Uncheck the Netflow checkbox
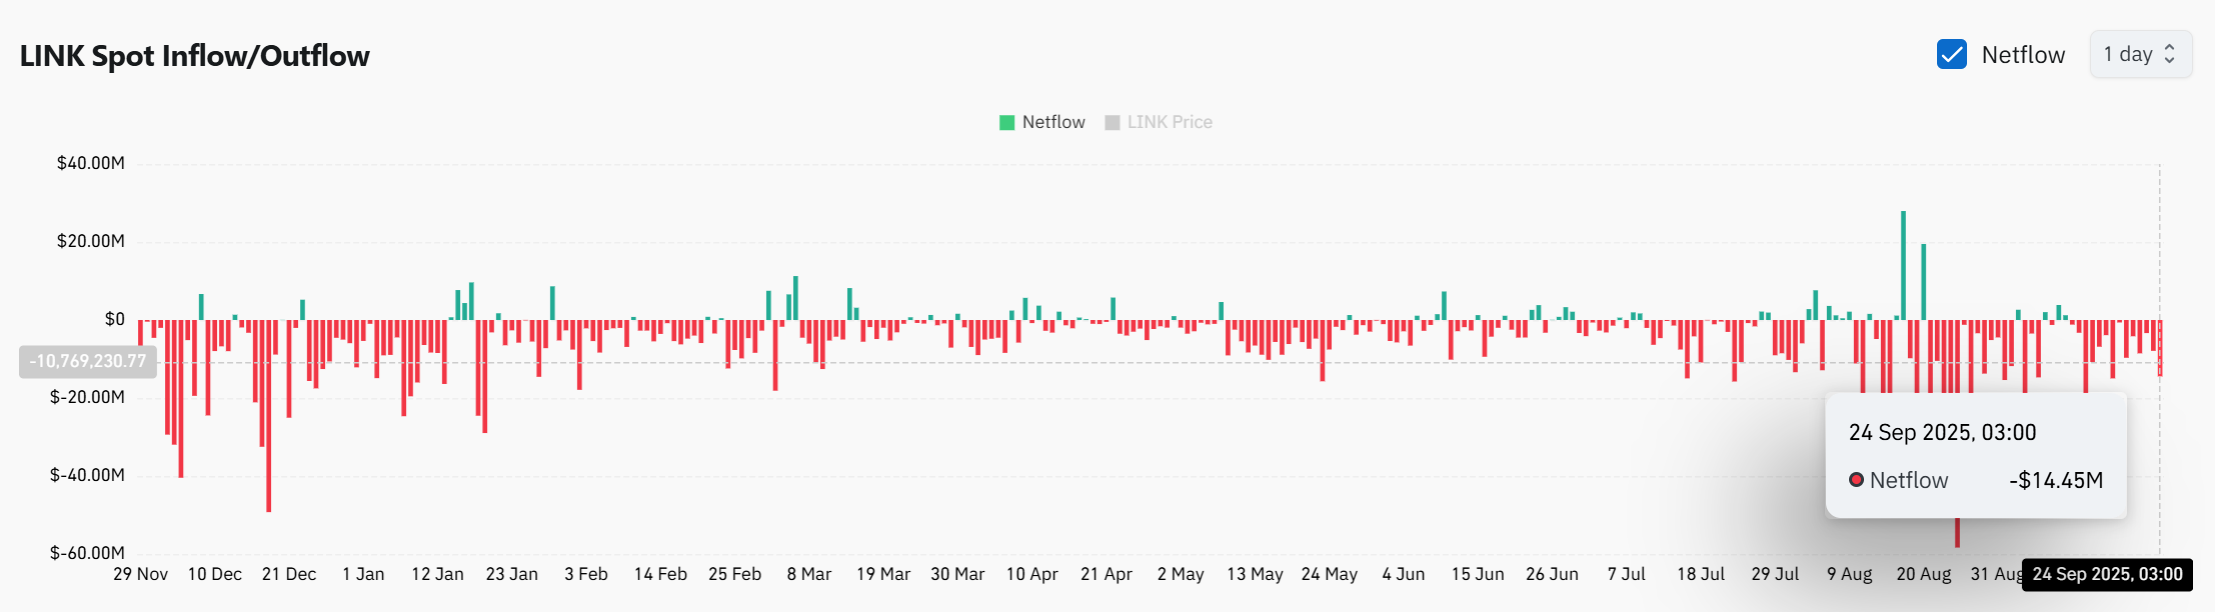The image size is (2215, 612). pos(1951,55)
